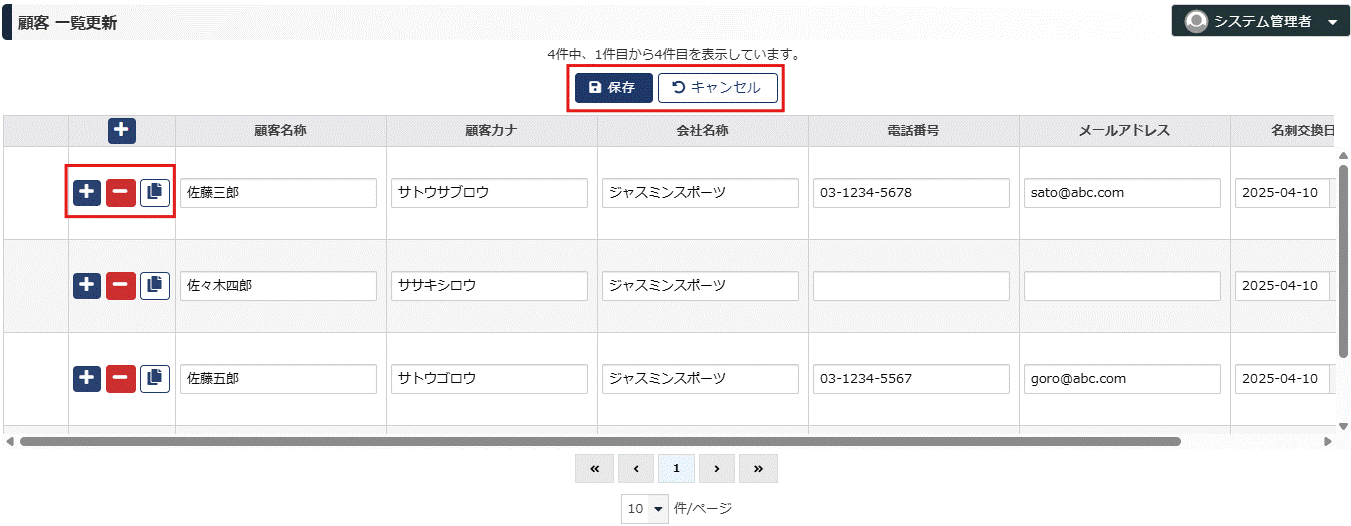Screen dimensions: 1351x526
Task: Copy the 佐藤五郎 row
Action: point(154,378)
